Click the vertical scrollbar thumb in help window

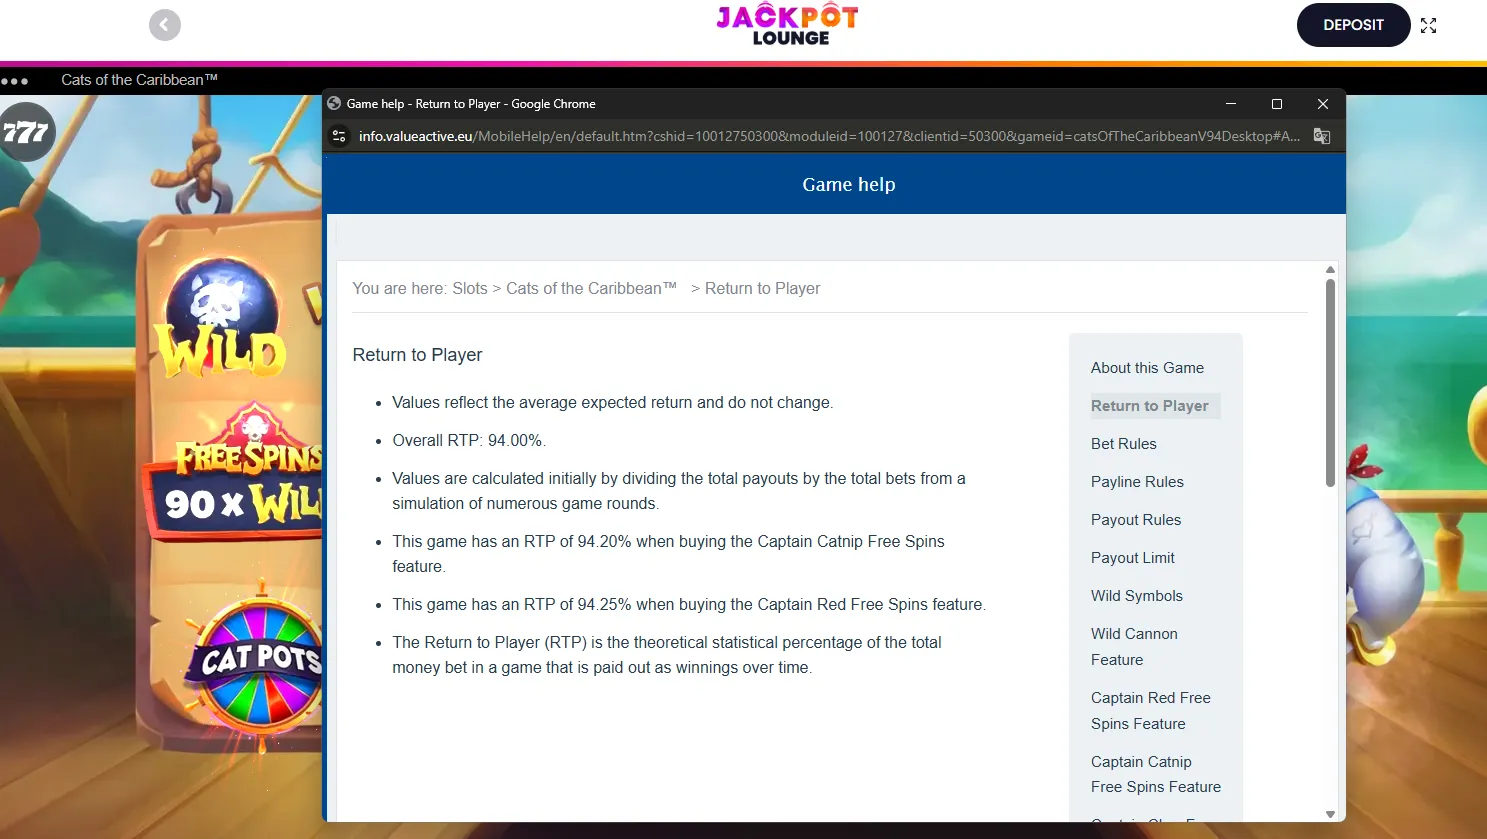[x=1330, y=383]
